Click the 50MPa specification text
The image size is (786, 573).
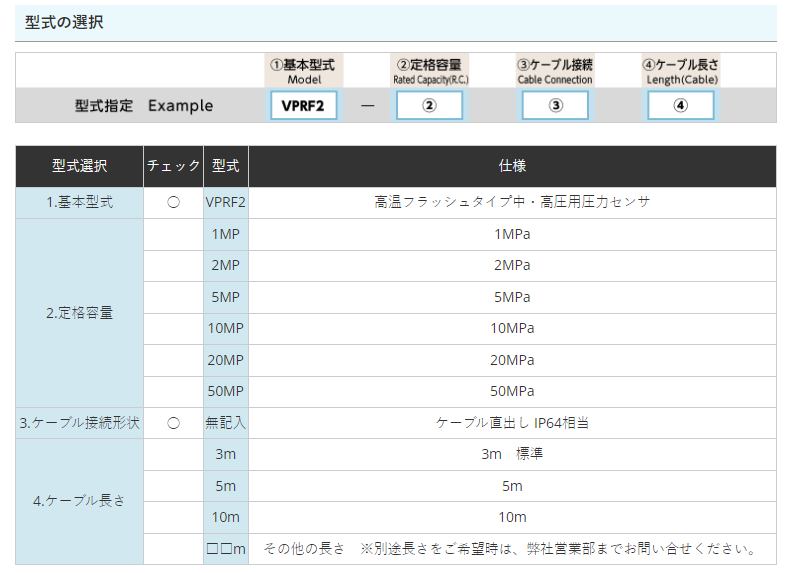point(512,392)
